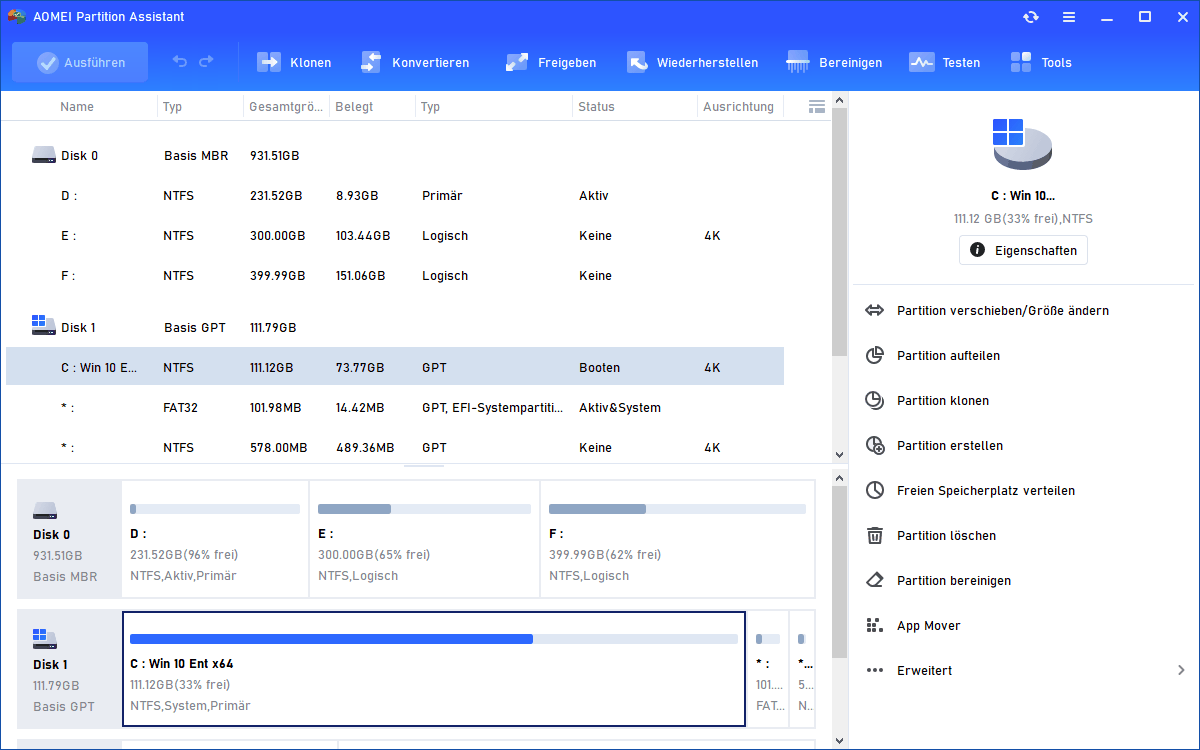
Task: Choose Partition bereinigen
Action: (x=954, y=581)
